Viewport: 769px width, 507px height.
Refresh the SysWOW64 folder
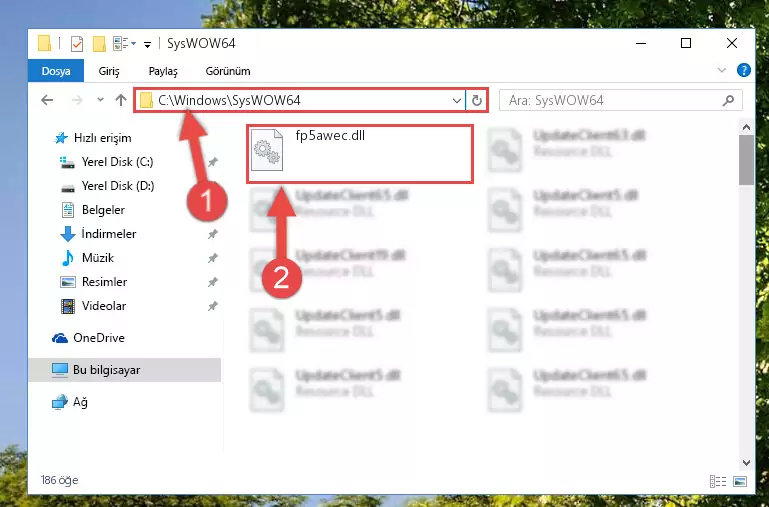click(476, 101)
